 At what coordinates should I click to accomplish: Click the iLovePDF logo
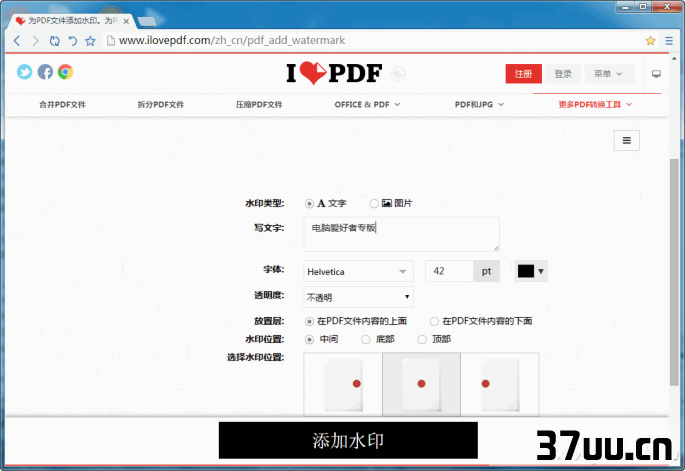click(x=334, y=73)
